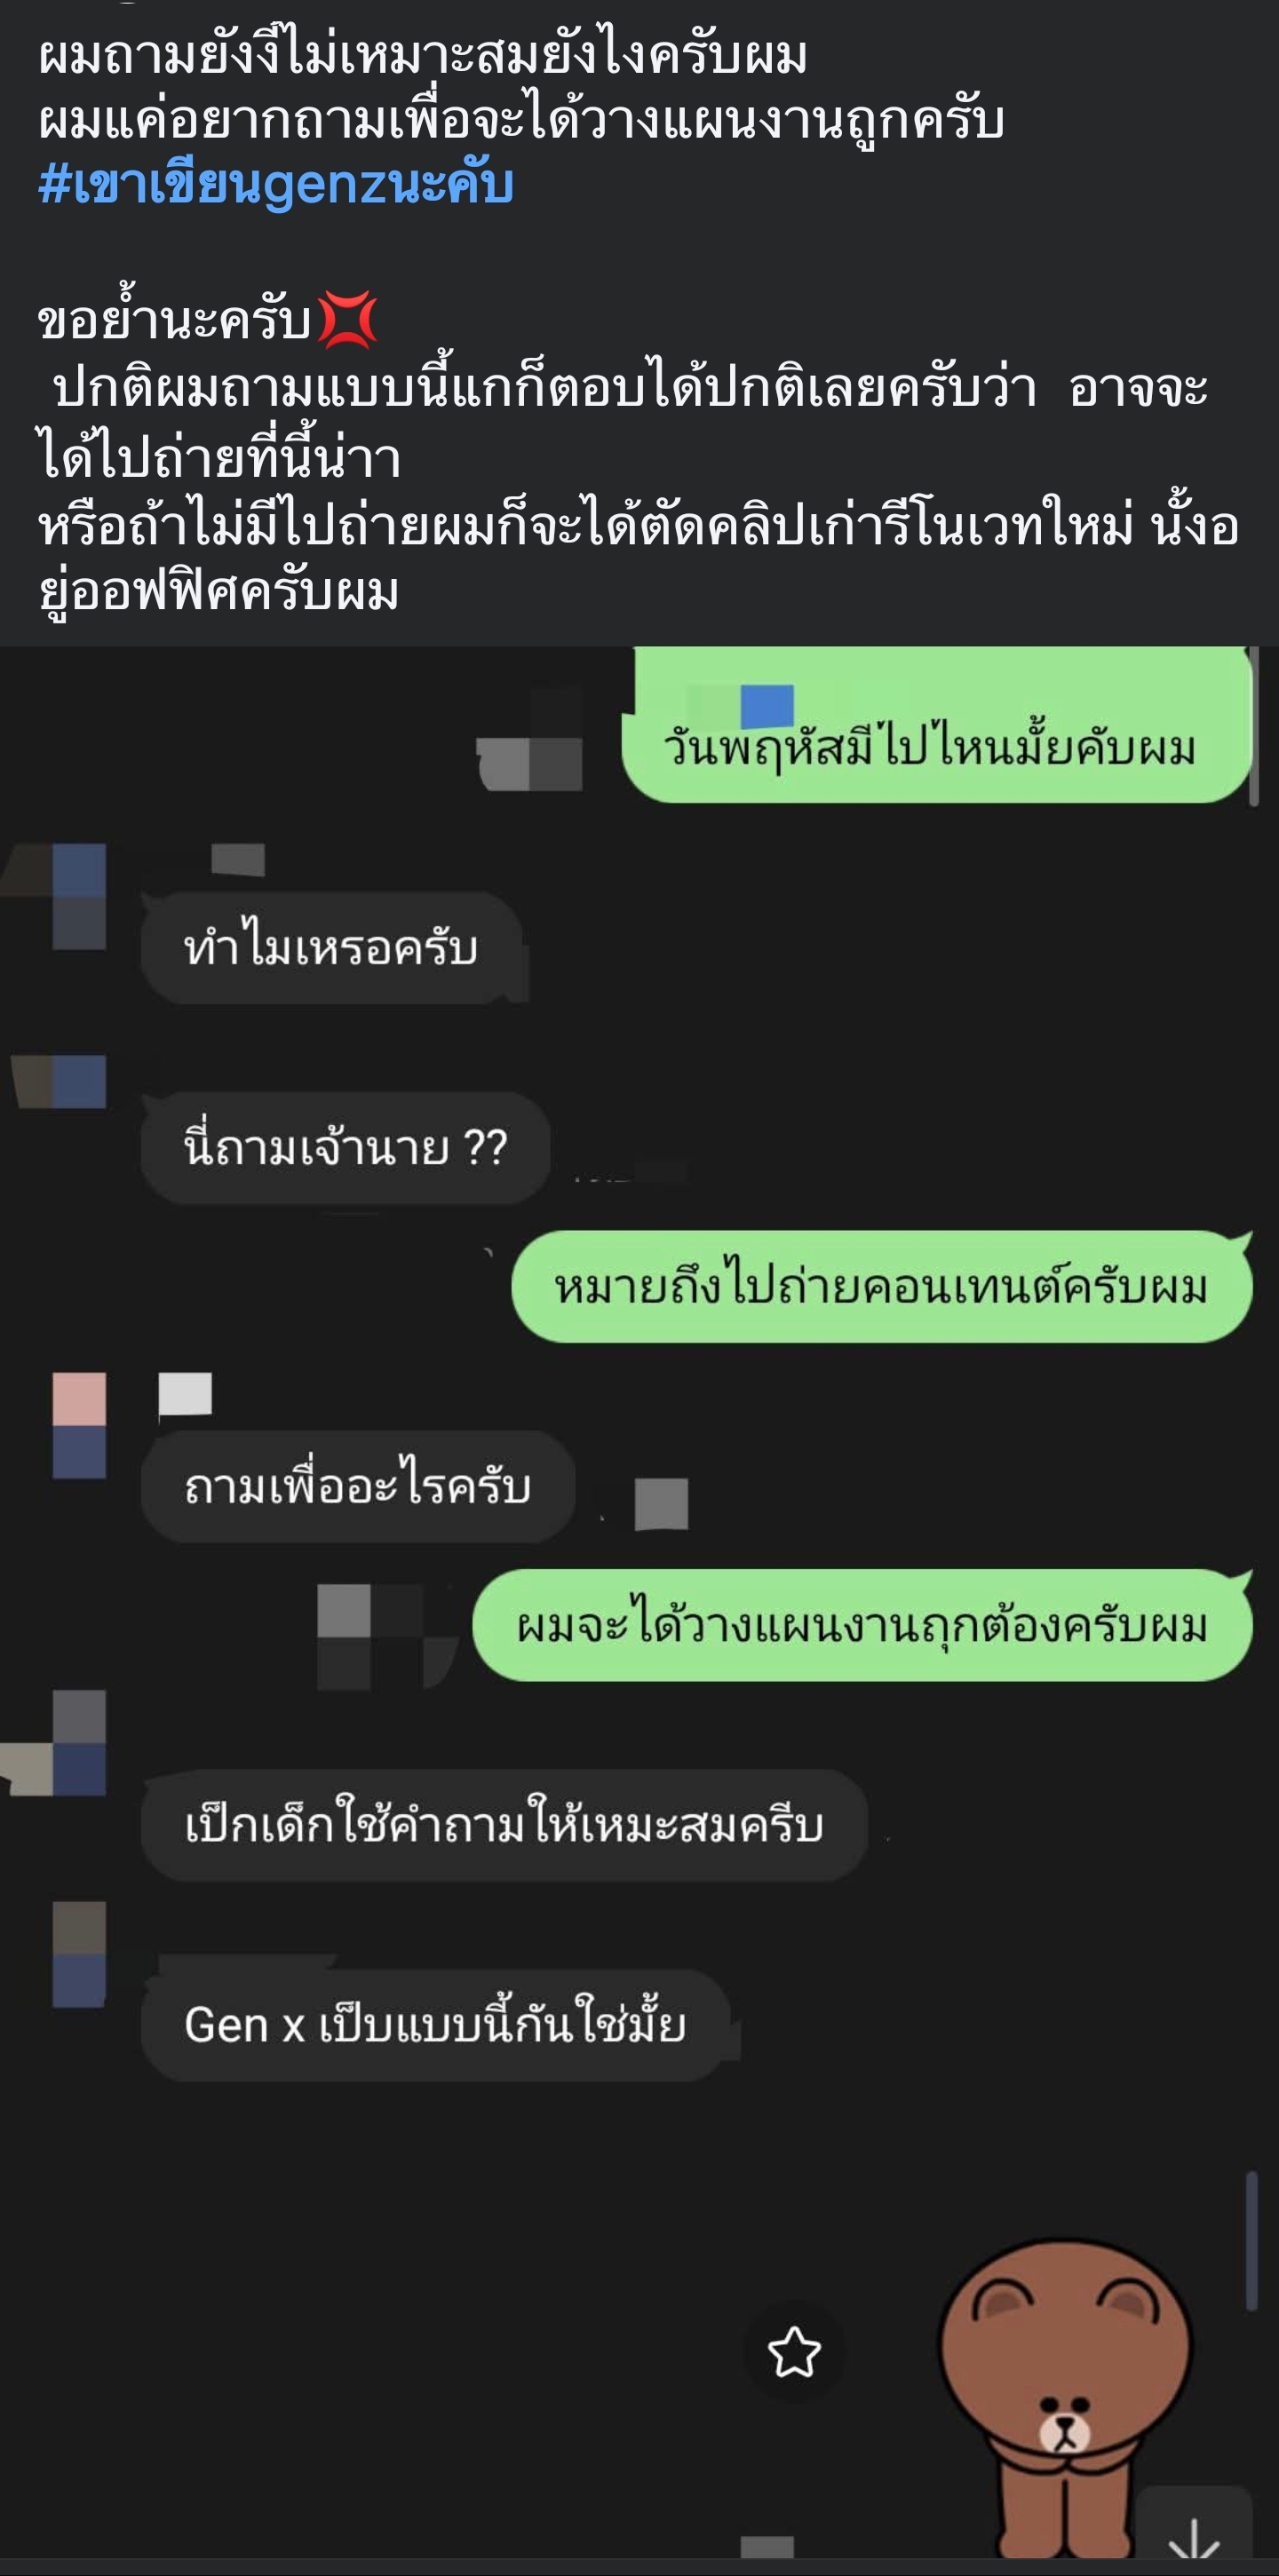Tap green bubble 'ผมจะได้วางแผนงานถูกต้องครับผม'
The width and height of the screenshot is (1279, 2576).
pos(862,1624)
